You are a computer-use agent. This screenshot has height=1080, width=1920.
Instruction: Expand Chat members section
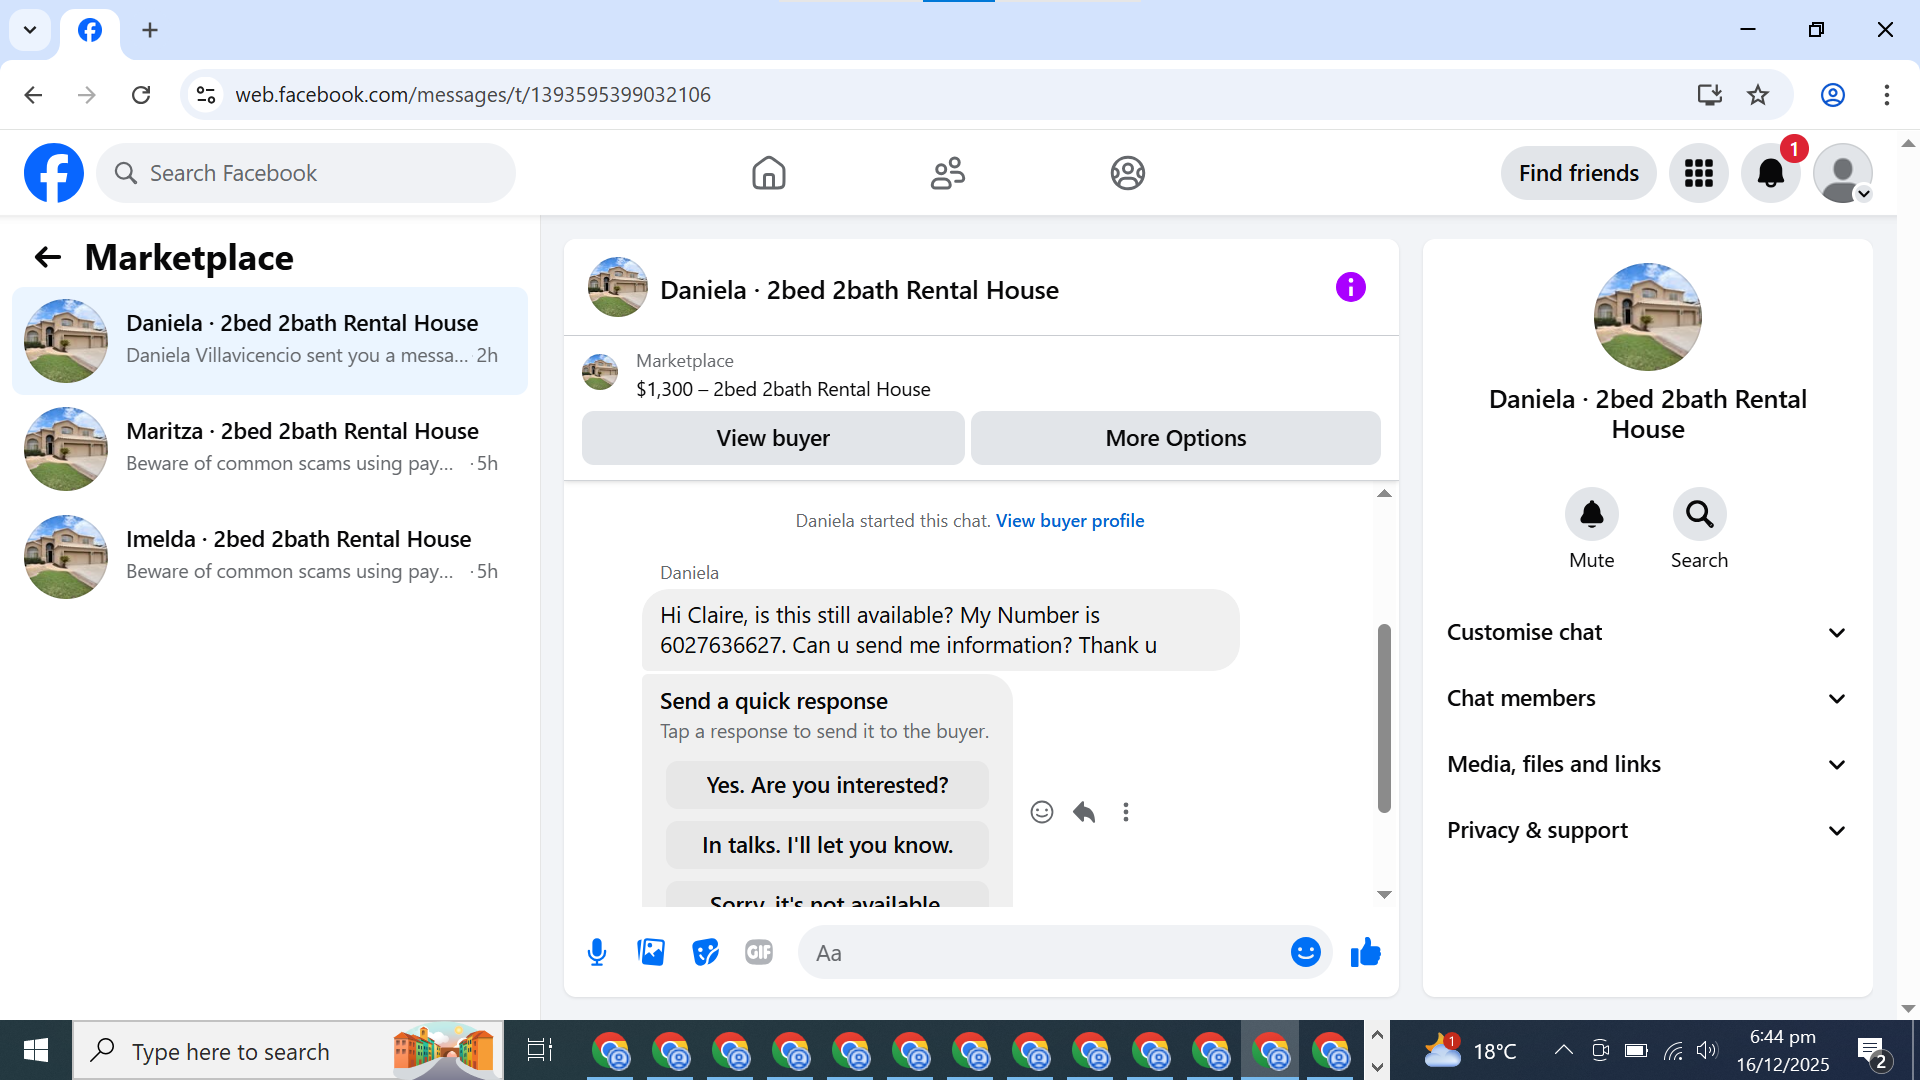pos(1647,699)
